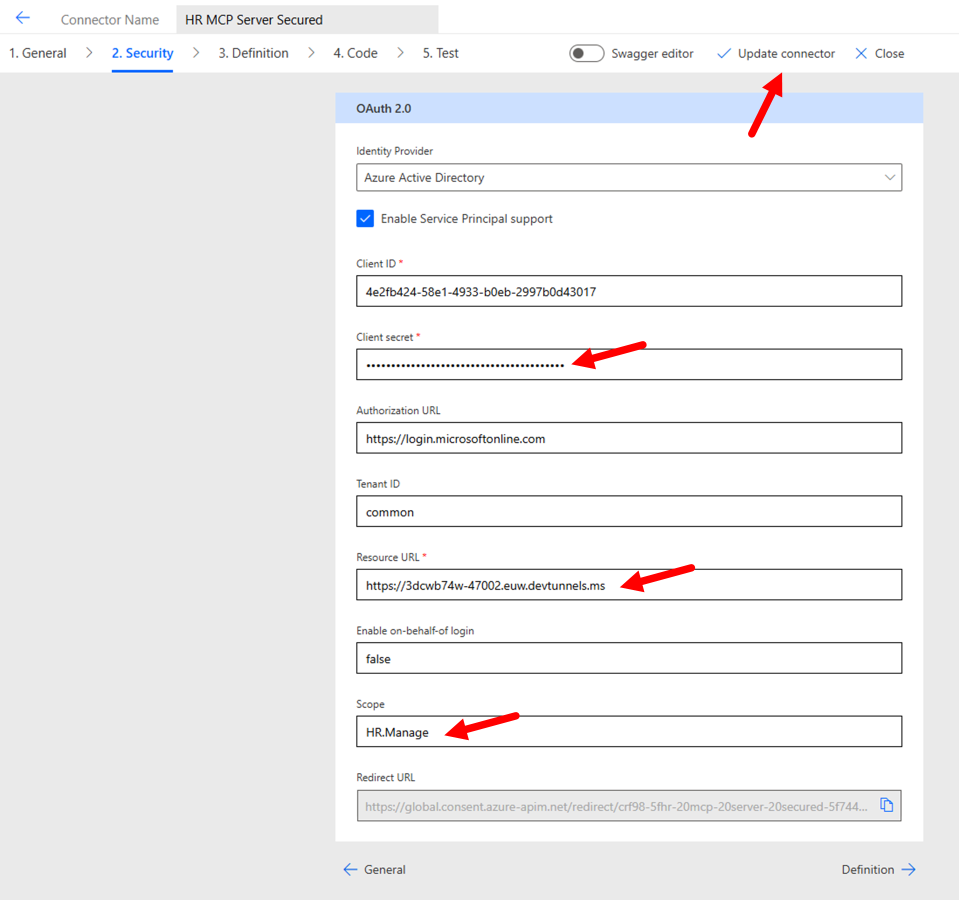Uncheck Enable Service Principal support

click(x=365, y=217)
